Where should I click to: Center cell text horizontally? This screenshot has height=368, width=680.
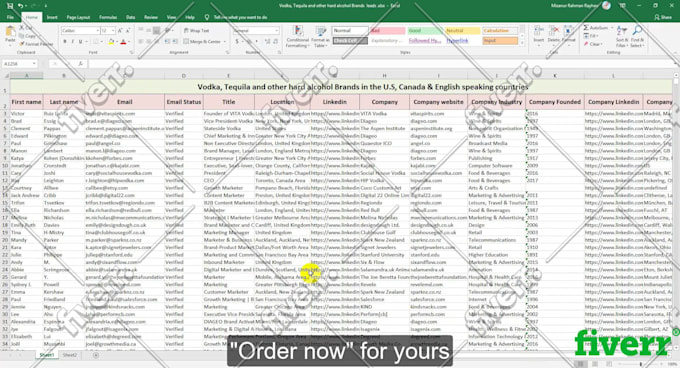[x=149, y=42]
